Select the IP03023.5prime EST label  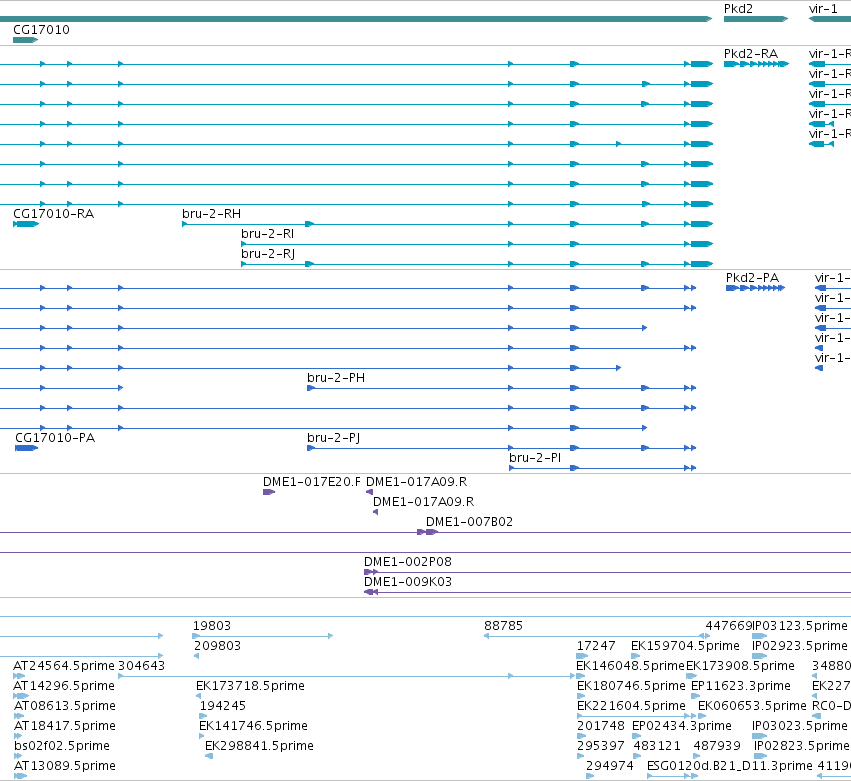[799, 726]
